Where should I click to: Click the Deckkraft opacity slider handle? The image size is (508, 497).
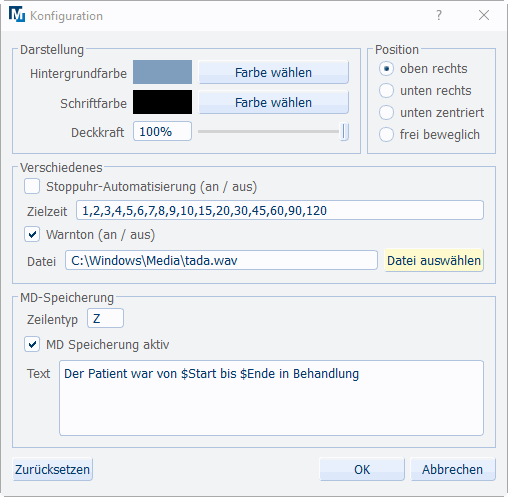(344, 131)
